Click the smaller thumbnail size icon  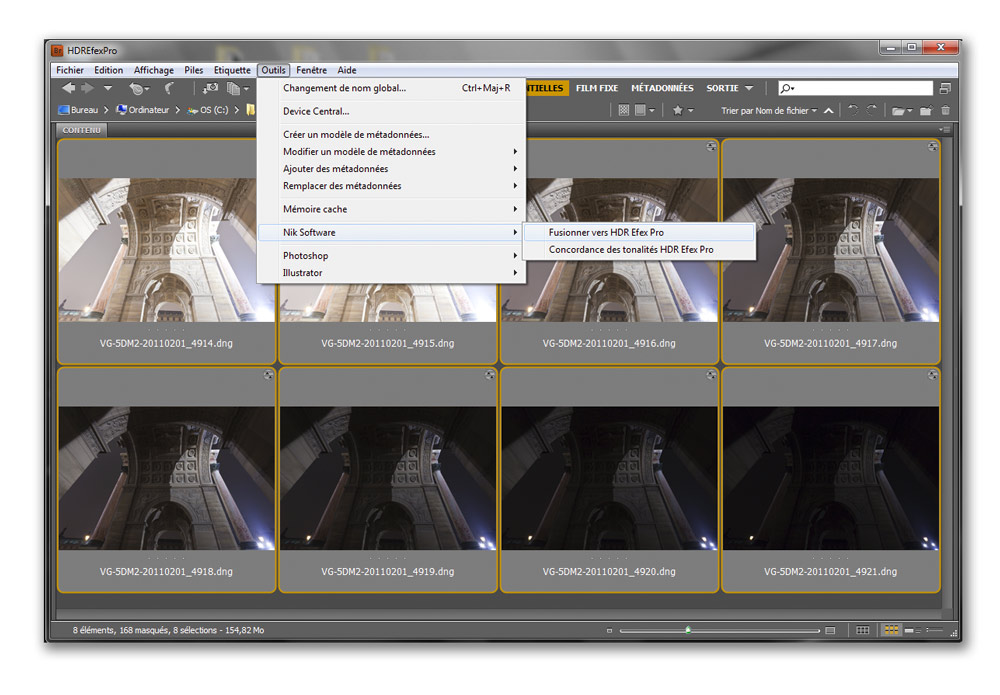coord(609,631)
